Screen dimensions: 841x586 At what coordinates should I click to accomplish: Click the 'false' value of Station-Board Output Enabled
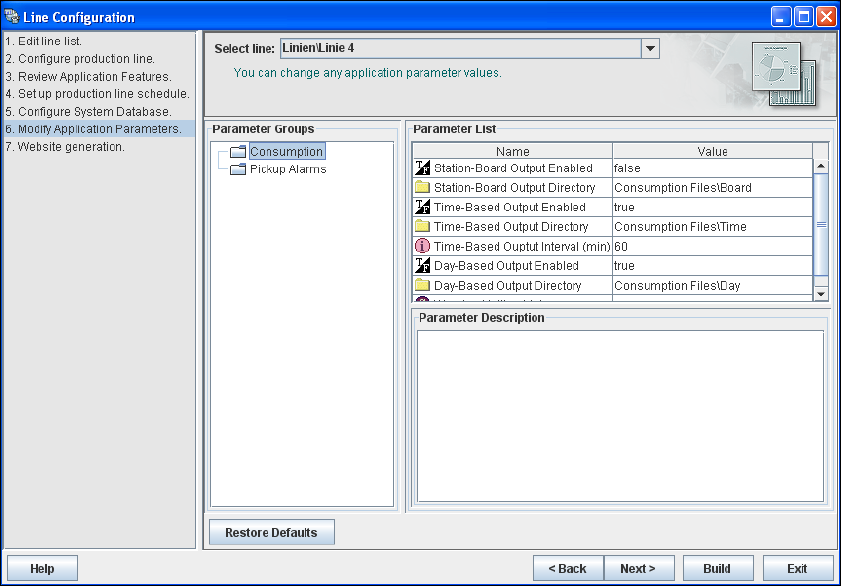712,168
